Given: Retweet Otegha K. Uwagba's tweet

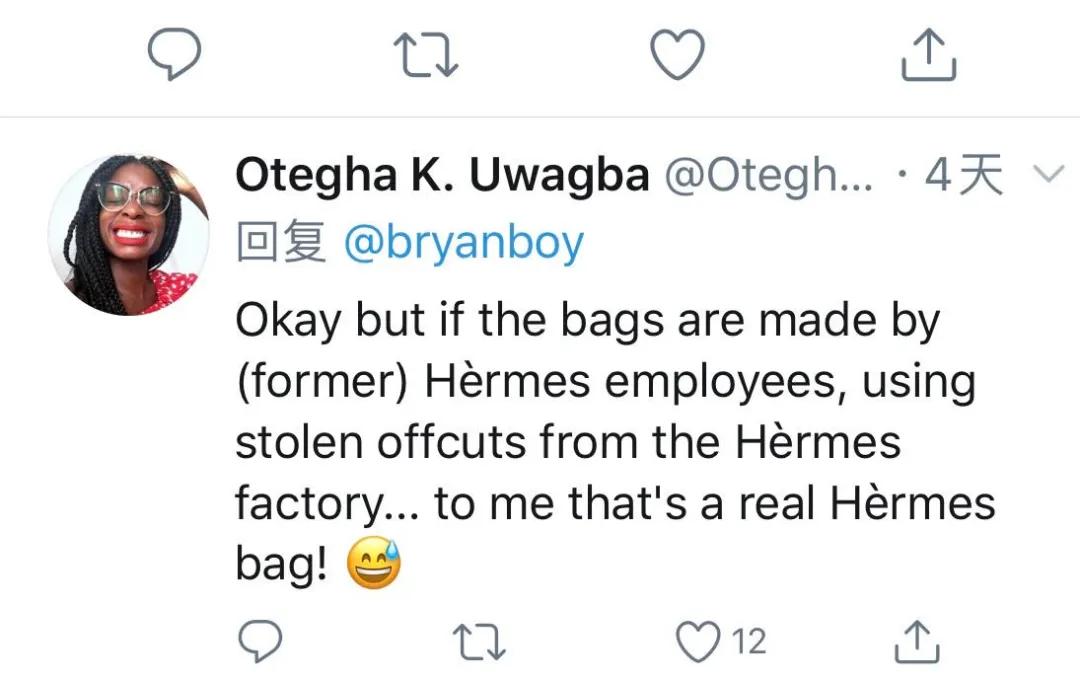Looking at the screenshot, I should (482, 641).
